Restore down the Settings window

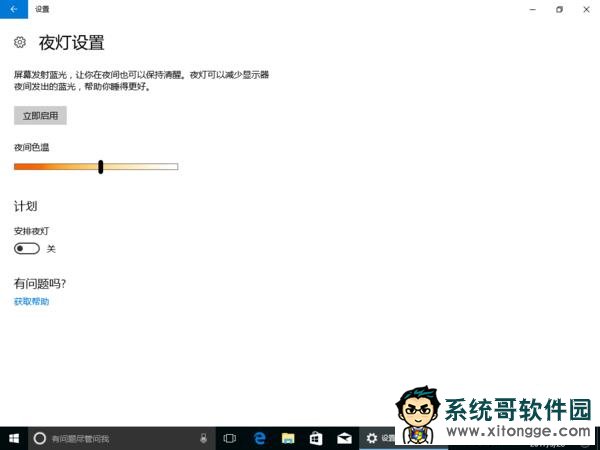tap(559, 9)
